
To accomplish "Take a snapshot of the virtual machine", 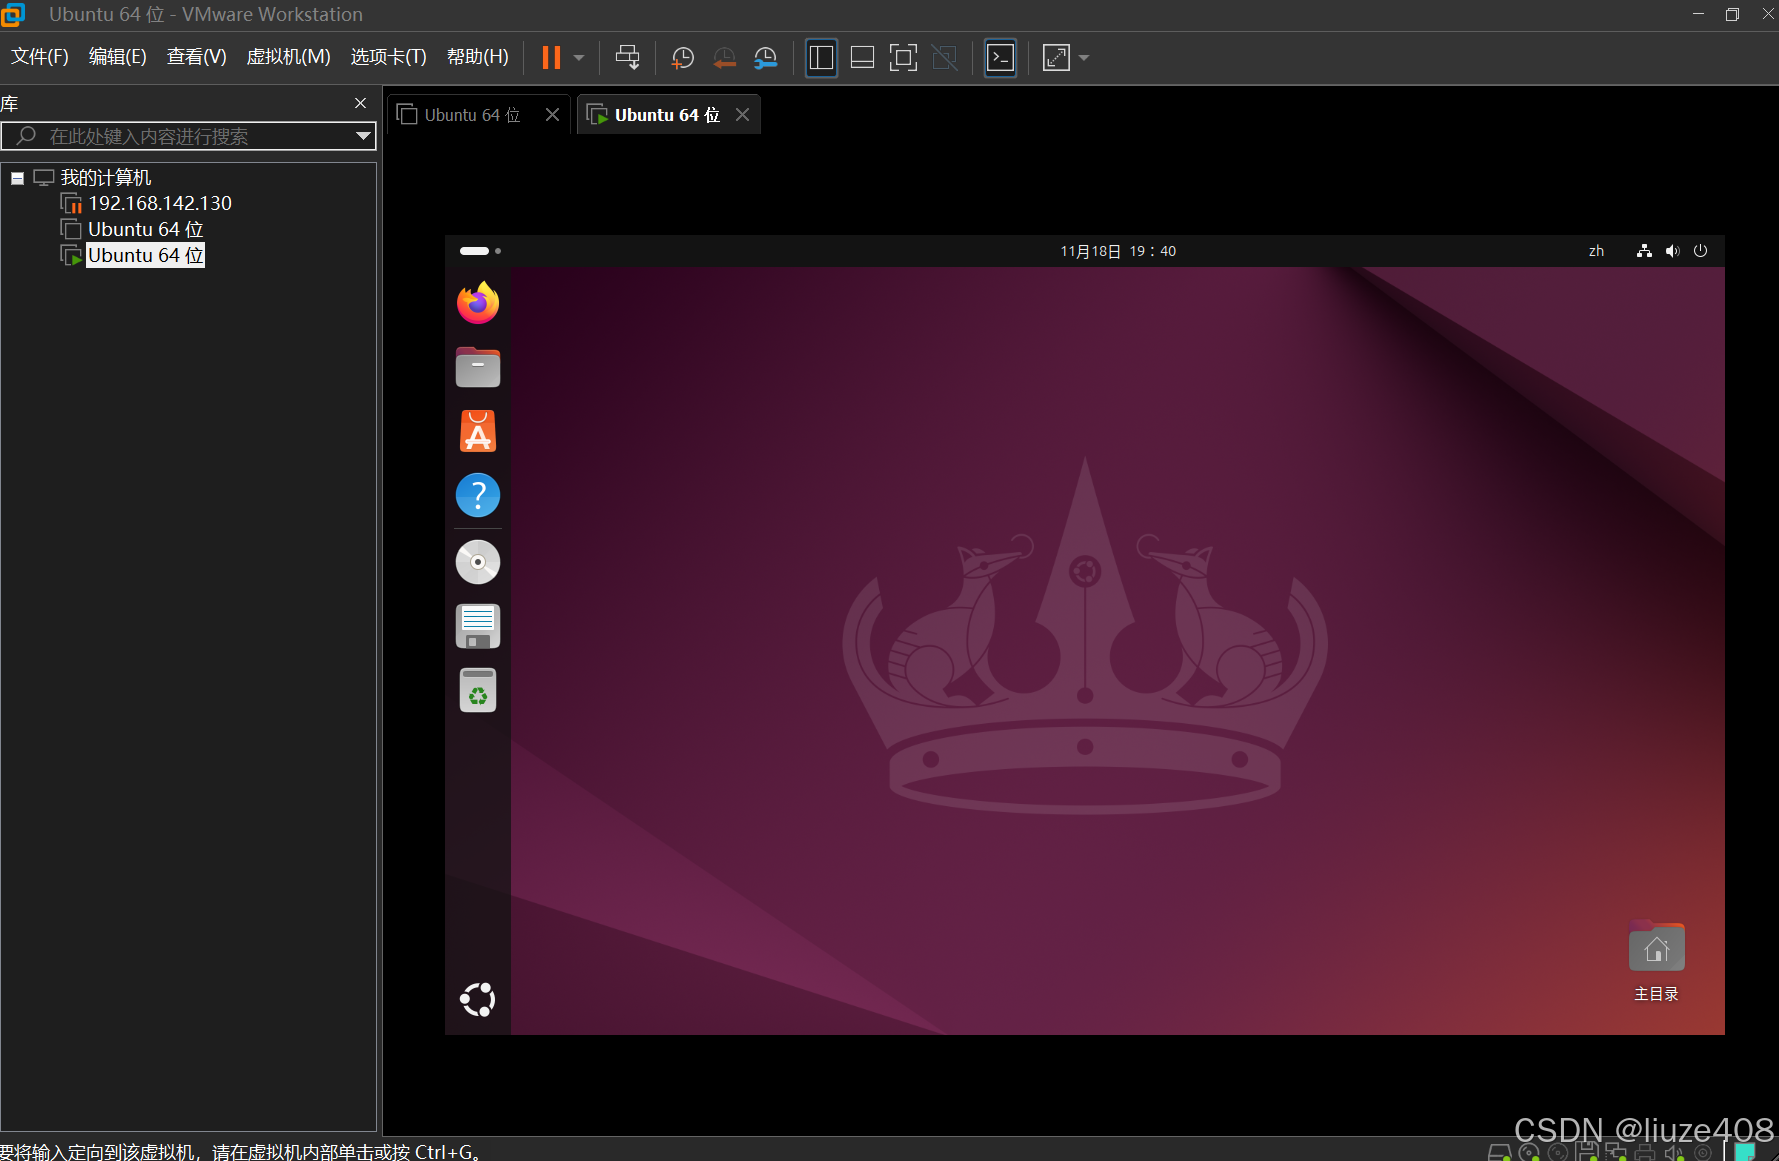I will (683, 57).
